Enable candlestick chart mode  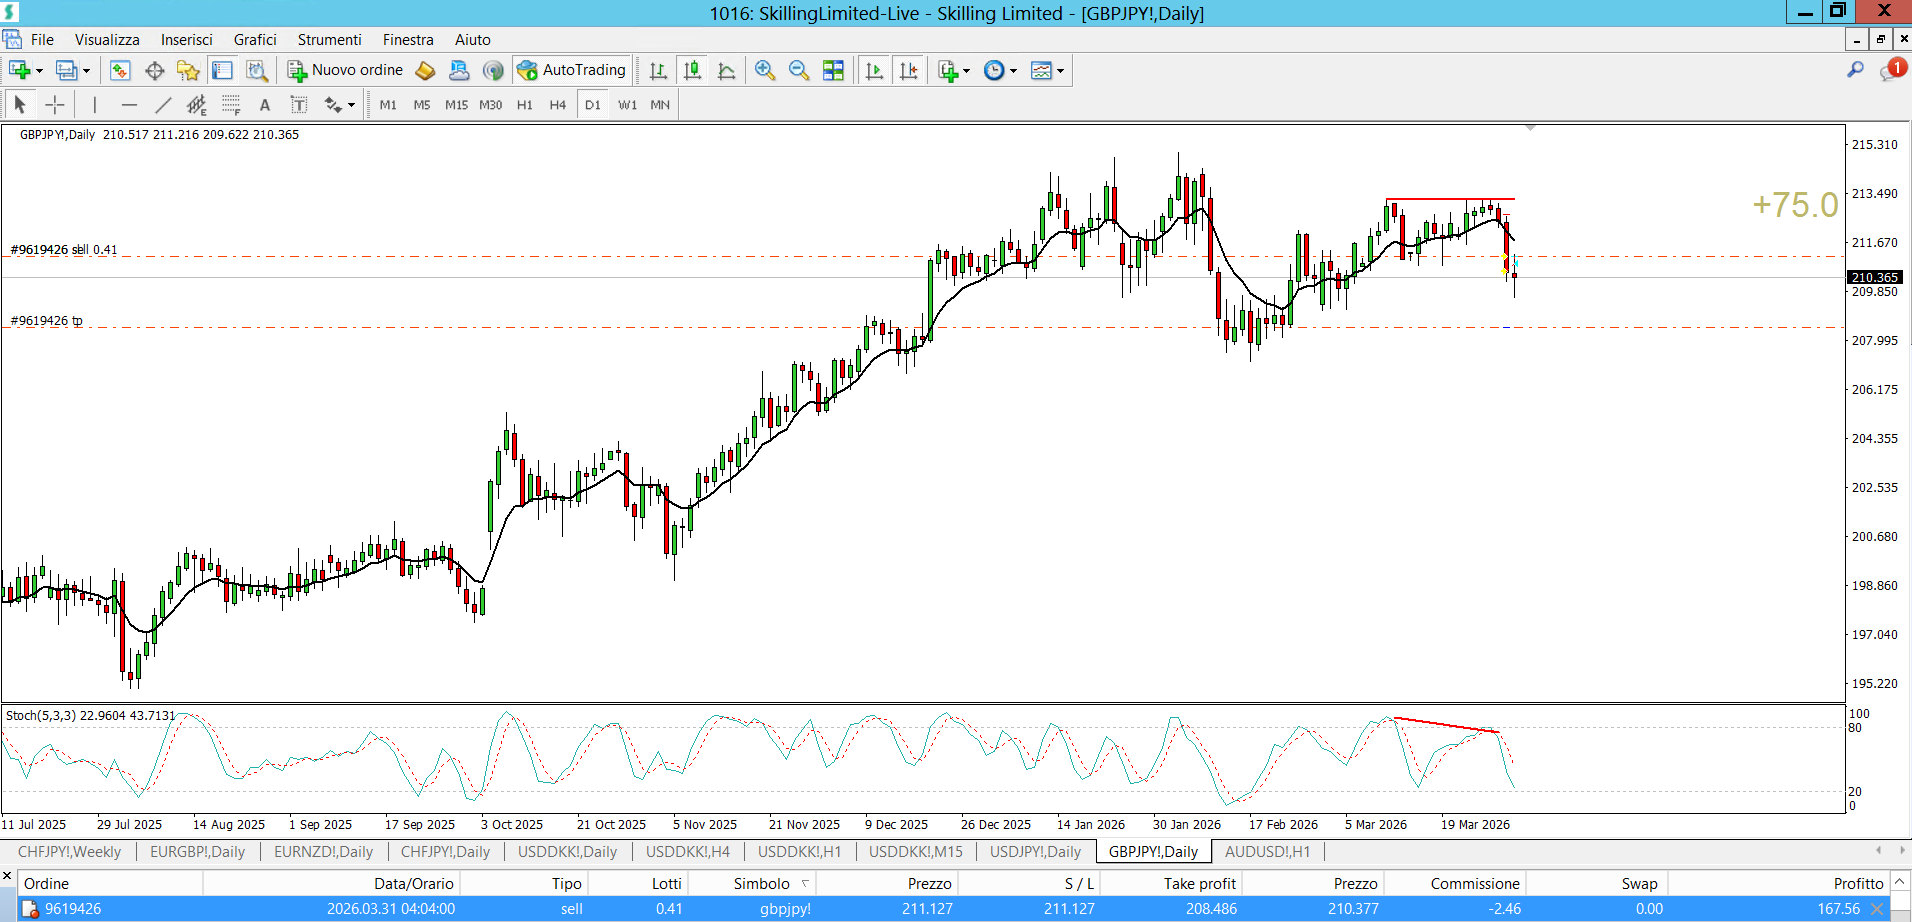(692, 70)
